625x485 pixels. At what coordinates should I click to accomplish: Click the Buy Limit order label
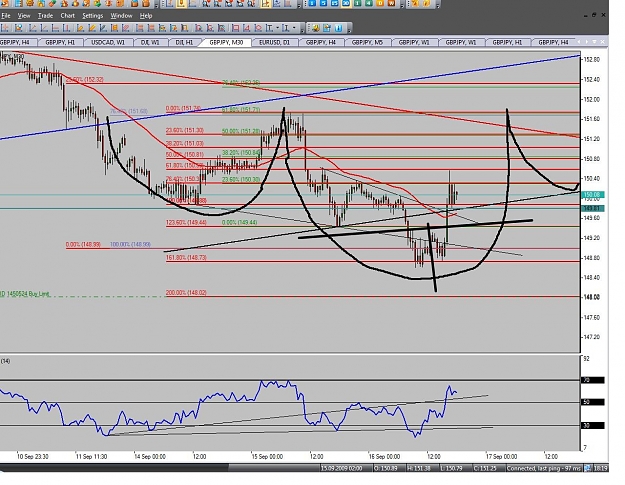pos(25,294)
